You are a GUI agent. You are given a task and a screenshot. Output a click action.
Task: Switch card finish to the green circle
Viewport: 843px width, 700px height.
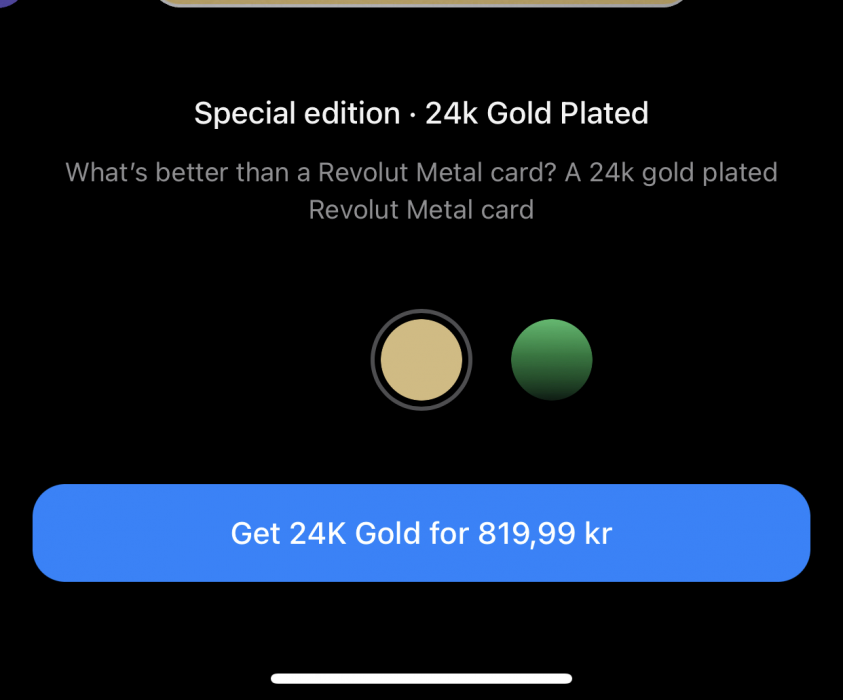point(552,360)
